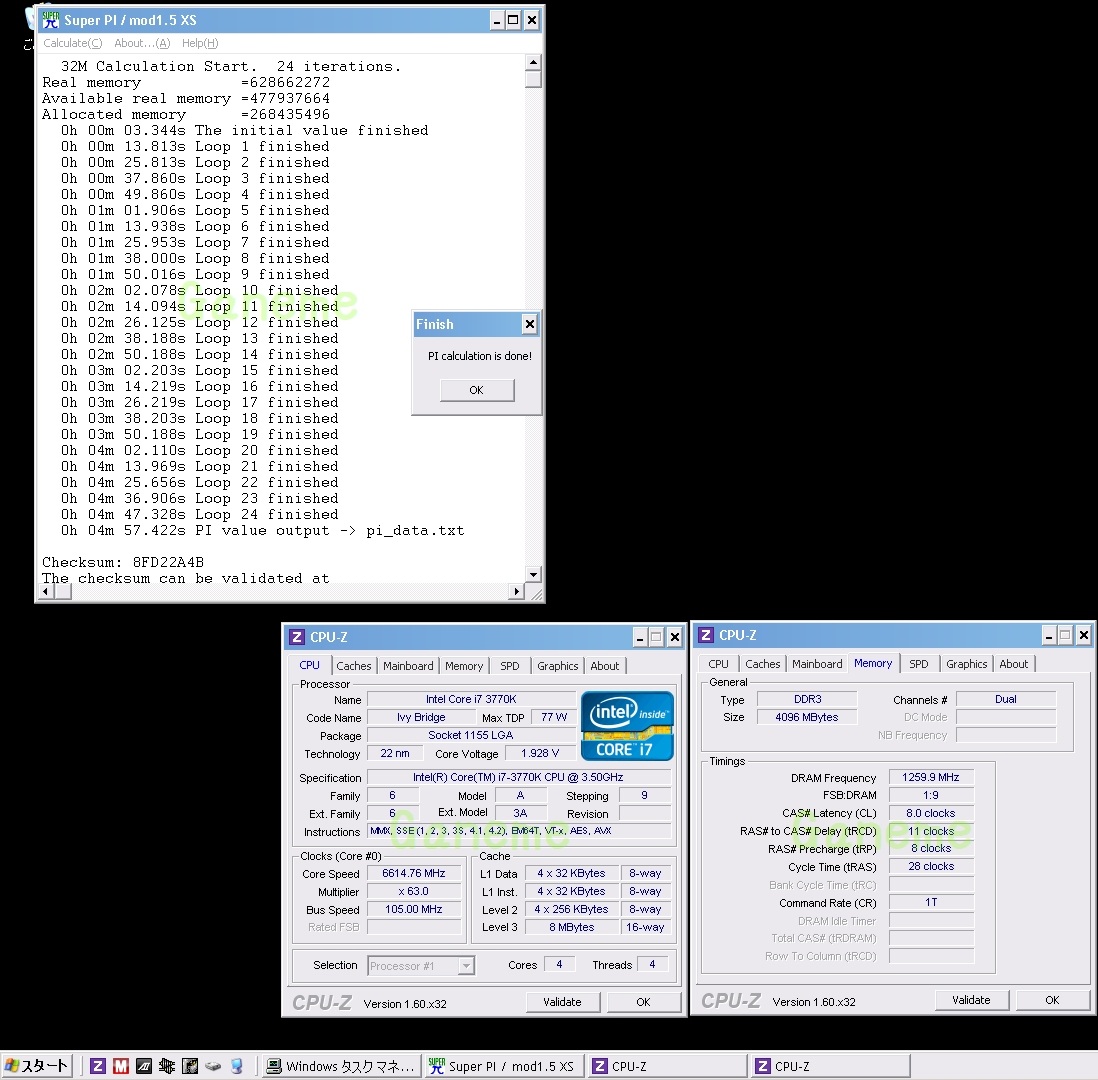
Task: Click the left CPU-Z window's title icon
Action: coord(297,637)
